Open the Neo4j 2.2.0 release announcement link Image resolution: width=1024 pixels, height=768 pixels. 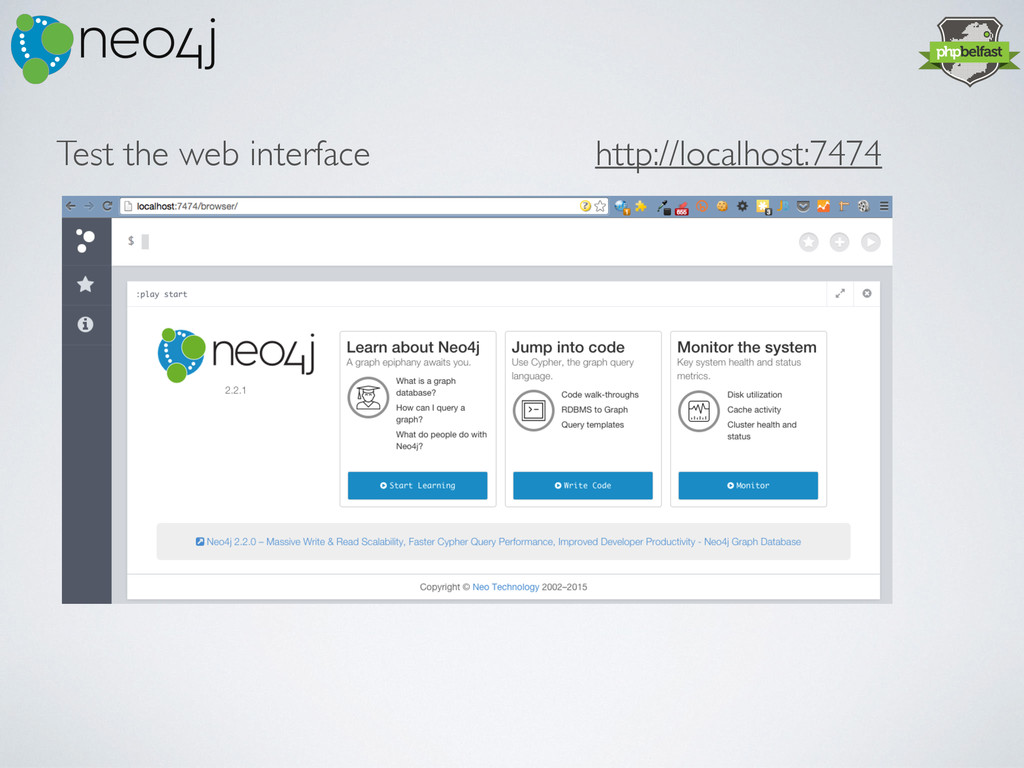point(503,541)
